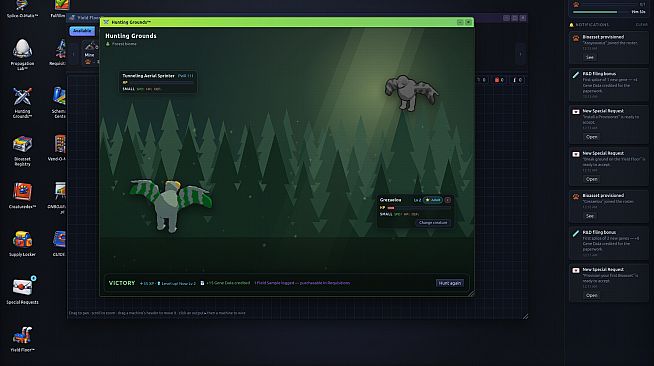Image resolution: width=654 pixels, height=366 pixels.
Task: Open the Special Requests envelope icon
Action: click(22, 287)
